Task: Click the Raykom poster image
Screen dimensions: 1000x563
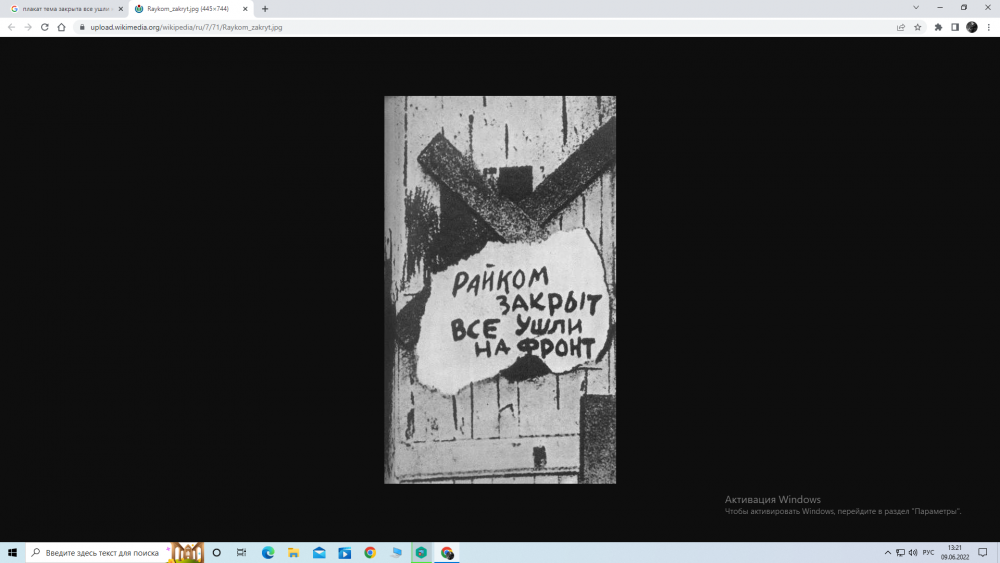Action: [x=500, y=290]
